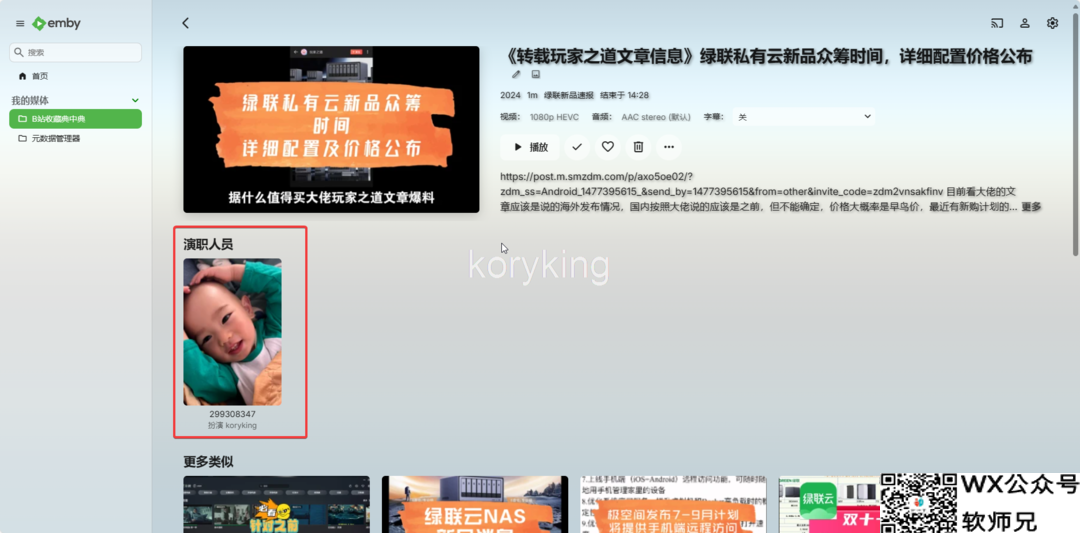The height and width of the screenshot is (533, 1080).
Task: Add the video to favorites
Action: coord(608,147)
